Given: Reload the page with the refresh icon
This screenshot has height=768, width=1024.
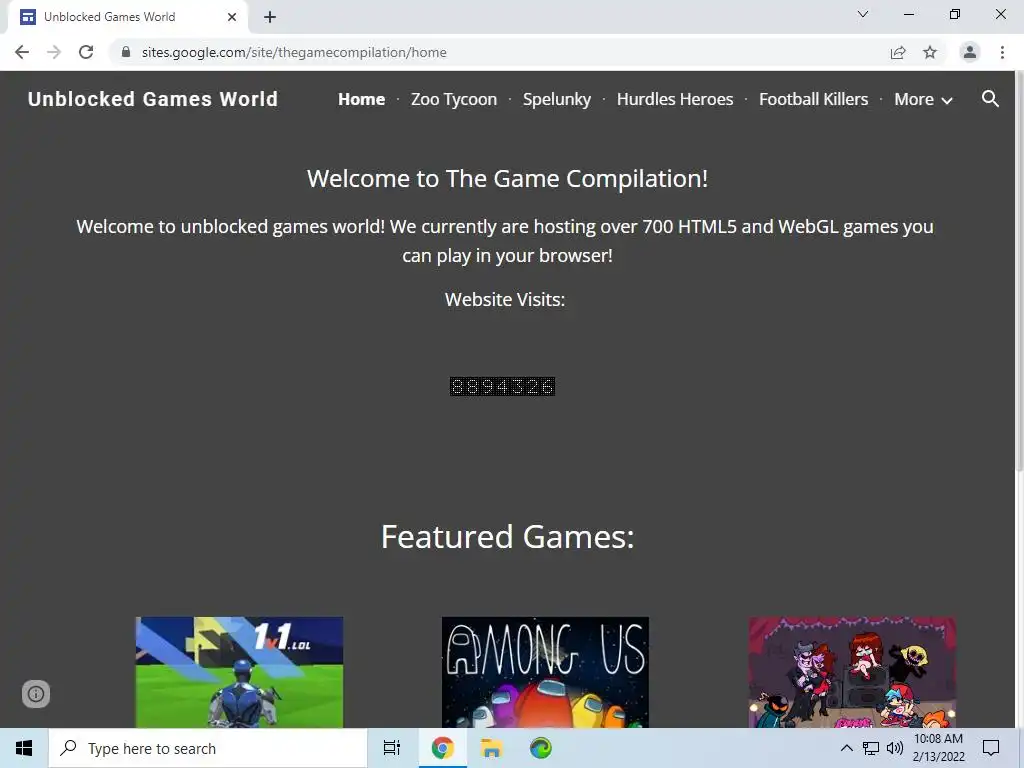Looking at the screenshot, I should (86, 52).
